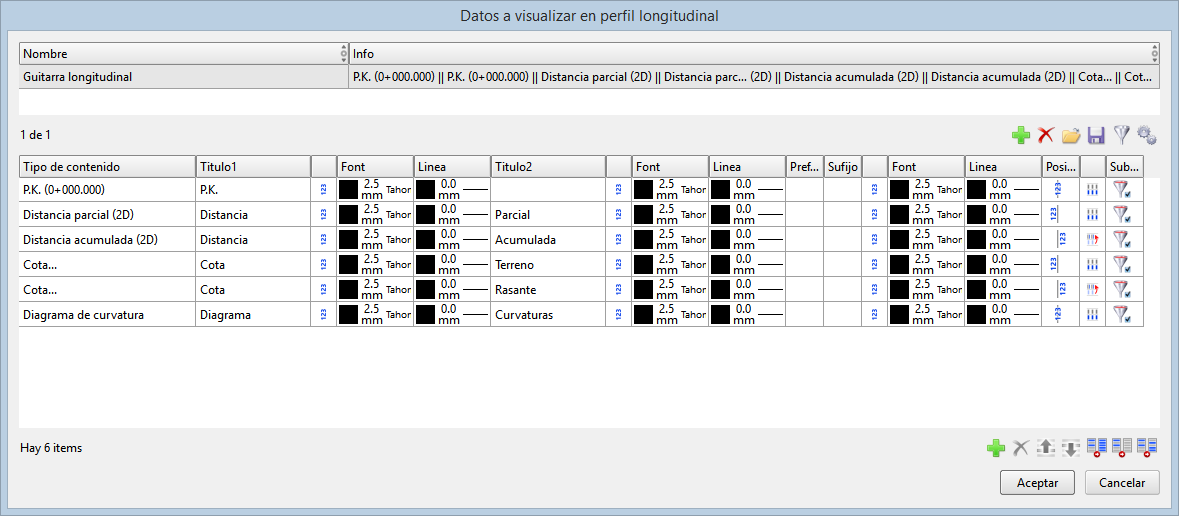Click the 'Pref...' column header
The width and height of the screenshot is (1179, 516).
[804, 166]
